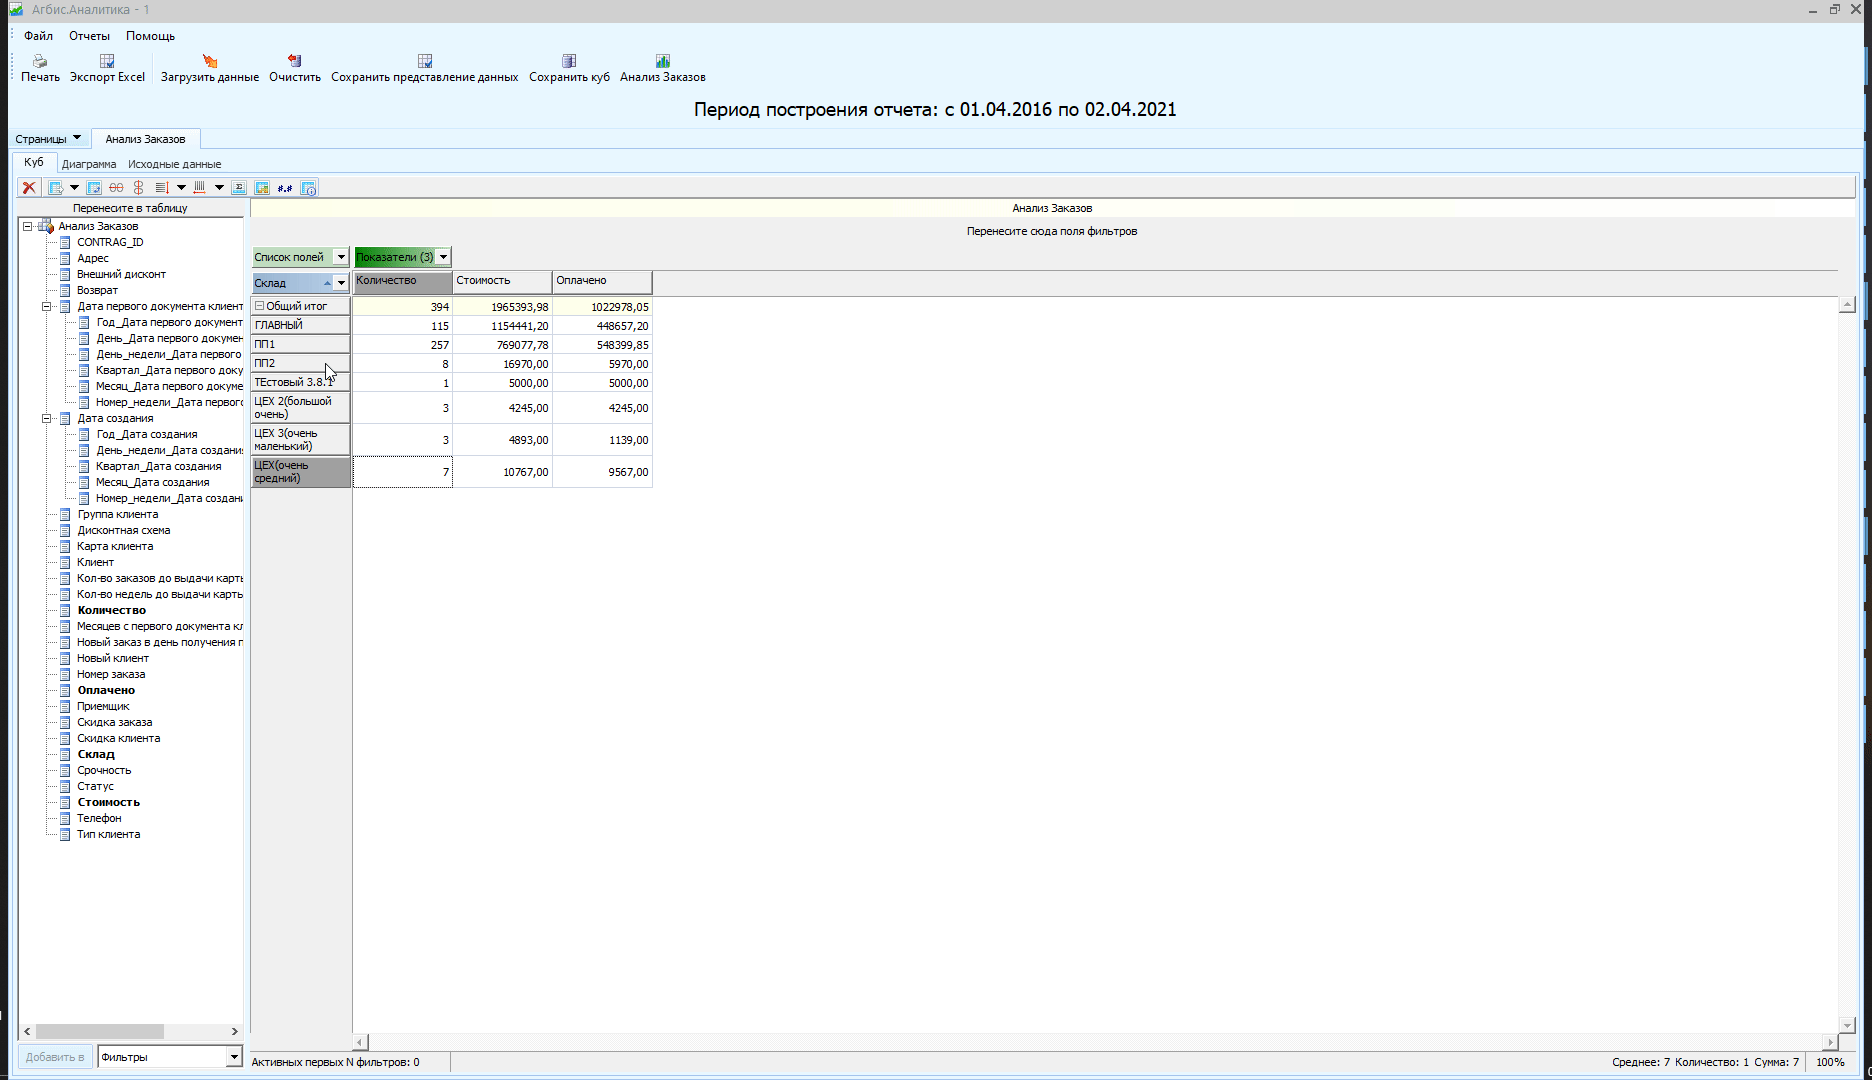
Task: Select the Анализ Заказов page tab
Action: pyautogui.click(x=145, y=139)
